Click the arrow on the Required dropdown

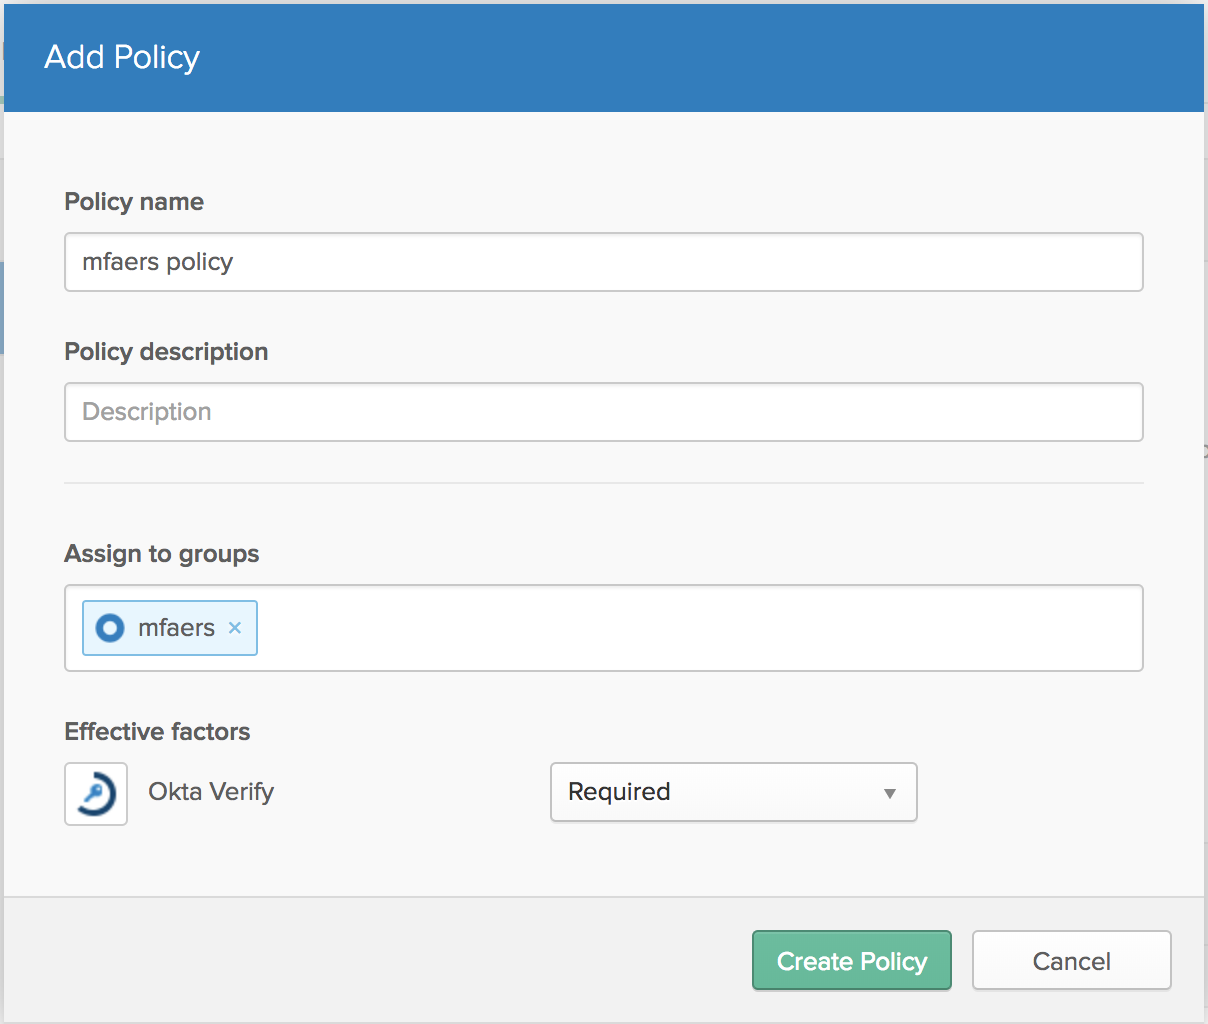point(889,793)
